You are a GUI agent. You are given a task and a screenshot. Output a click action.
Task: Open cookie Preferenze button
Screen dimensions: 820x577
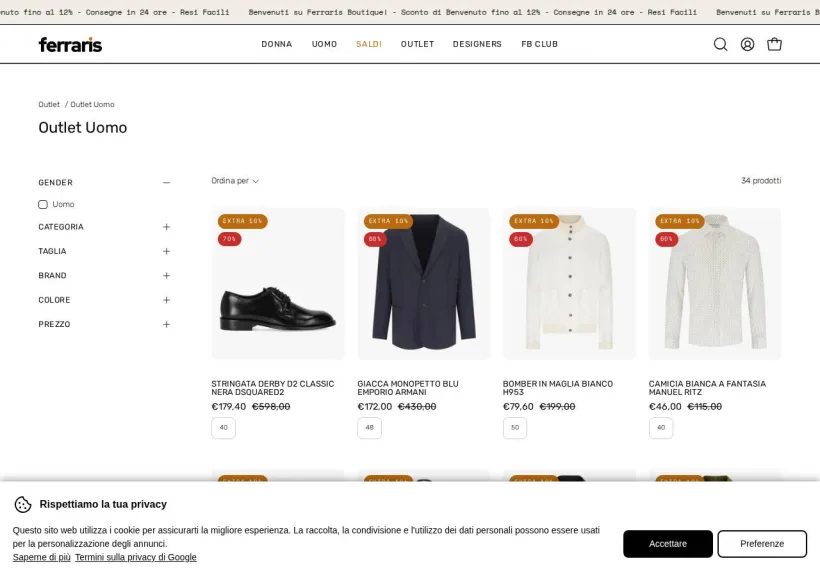click(762, 544)
